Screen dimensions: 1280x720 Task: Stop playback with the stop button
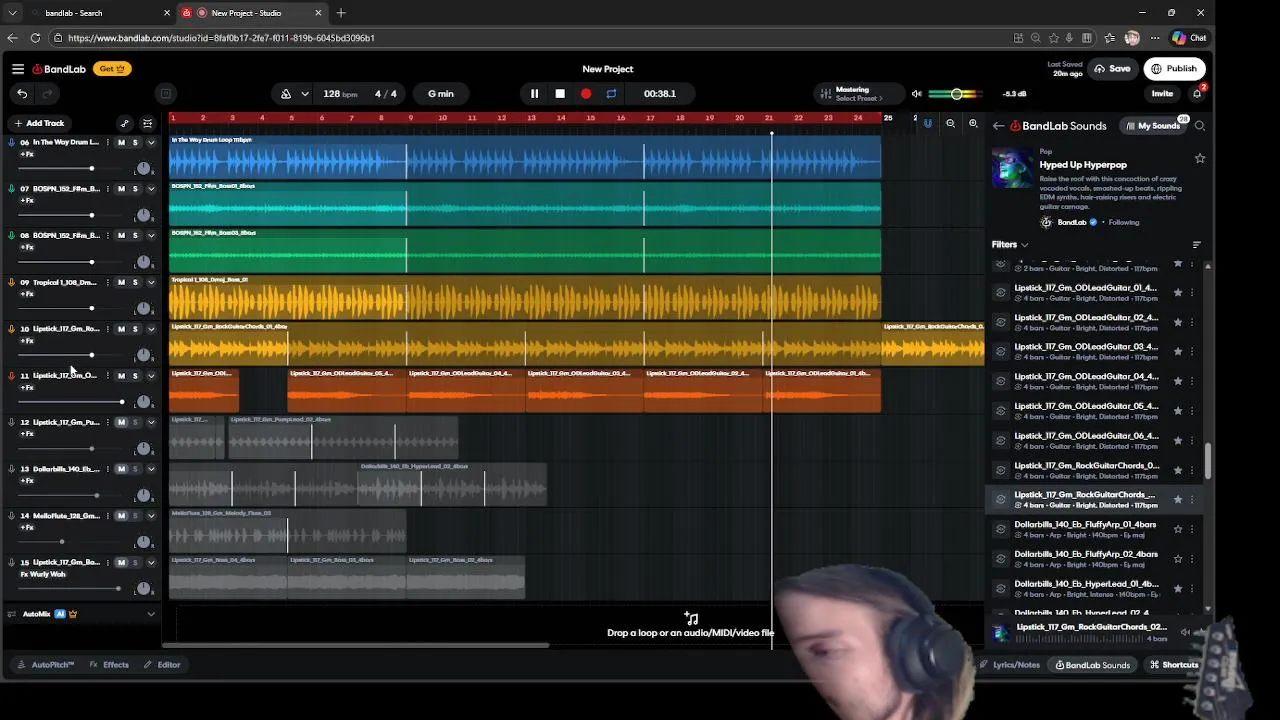pyautogui.click(x=560, y=94)
